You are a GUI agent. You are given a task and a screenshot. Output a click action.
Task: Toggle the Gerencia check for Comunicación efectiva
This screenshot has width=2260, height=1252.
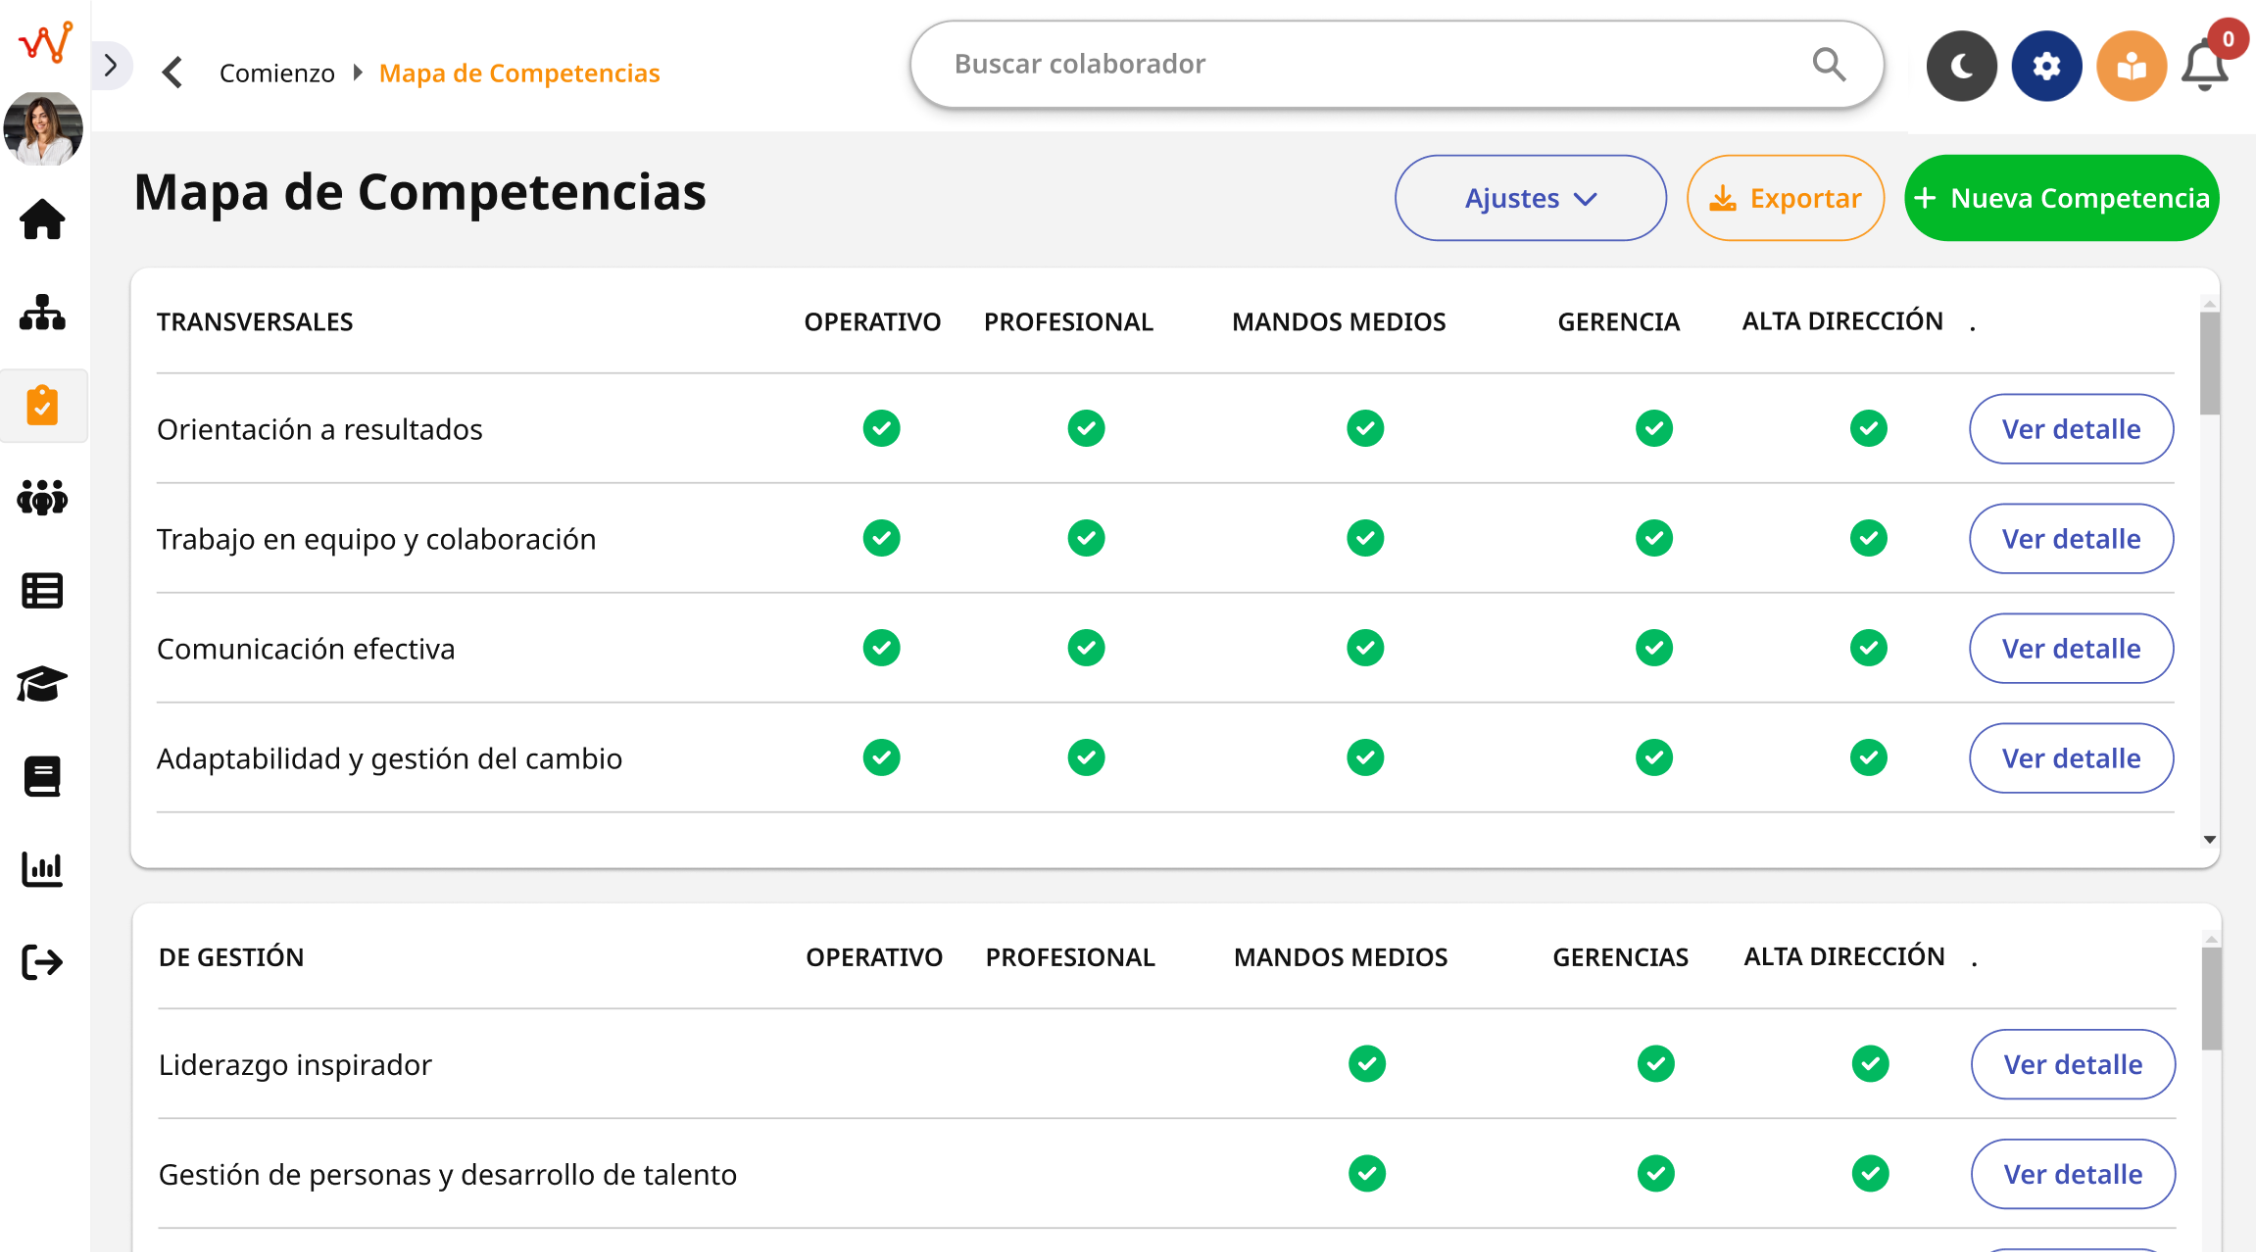click(x=1653, y=648)
